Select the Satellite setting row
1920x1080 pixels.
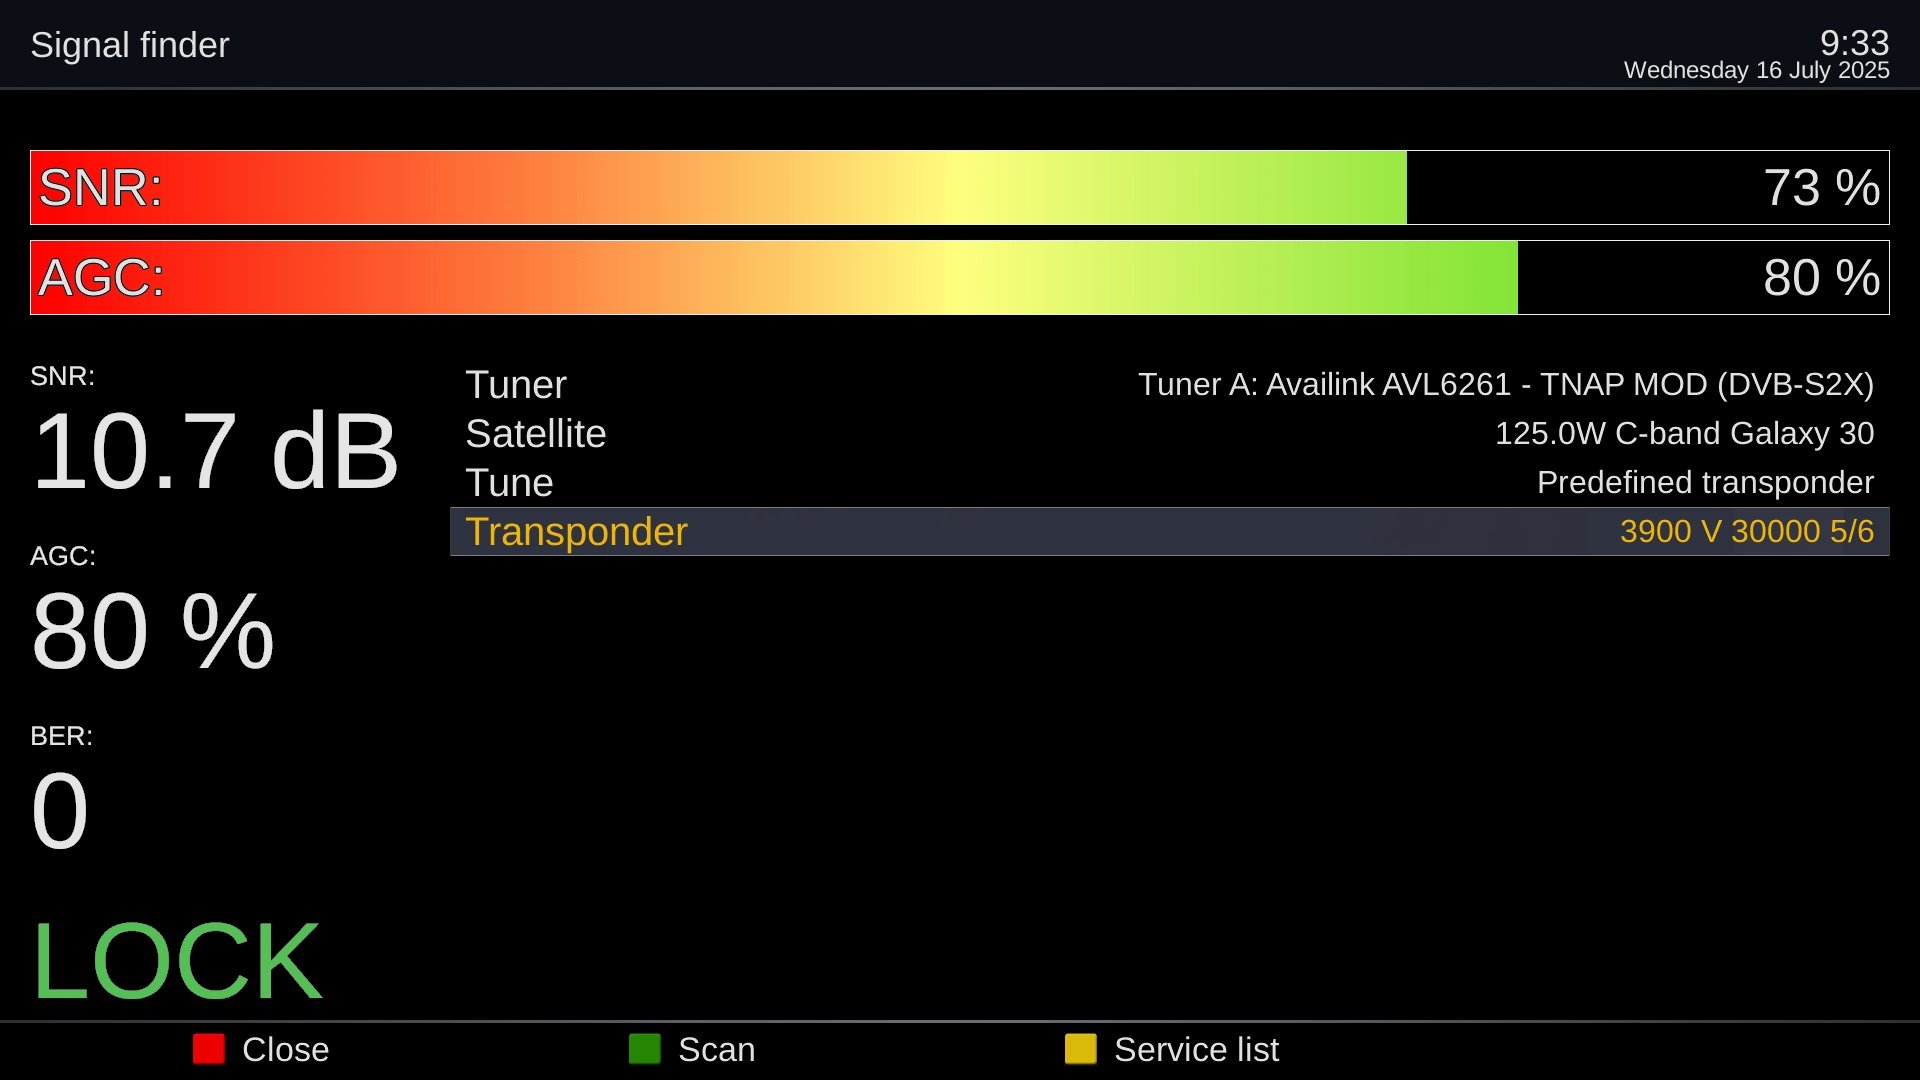tap(1170, 433)
